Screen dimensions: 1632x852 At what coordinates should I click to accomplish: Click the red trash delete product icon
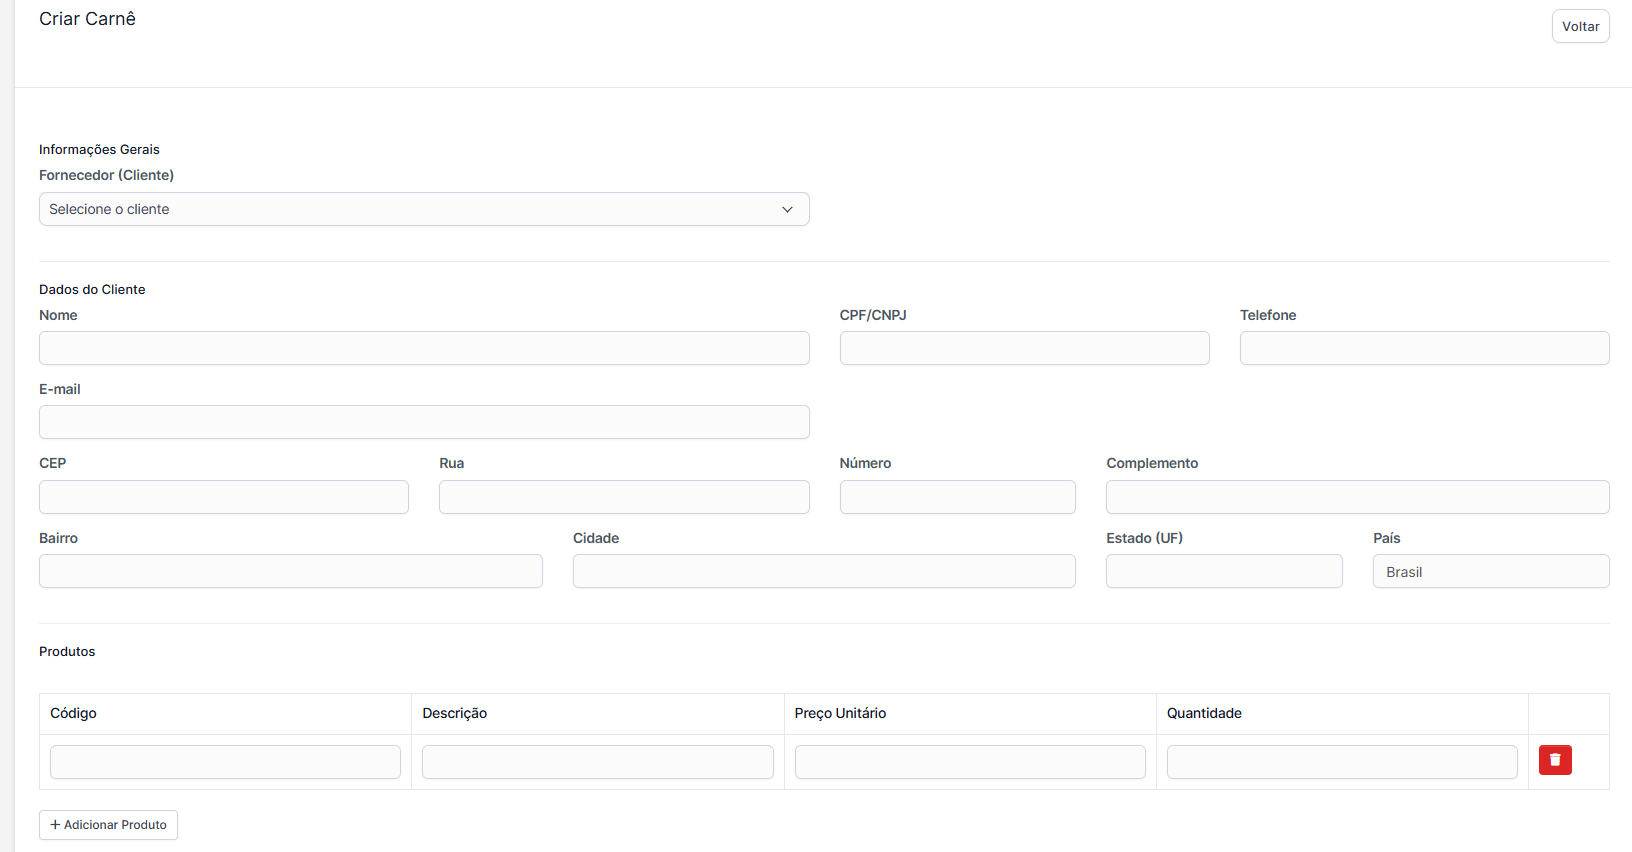pyautogui.click(x=1554, y=760)
